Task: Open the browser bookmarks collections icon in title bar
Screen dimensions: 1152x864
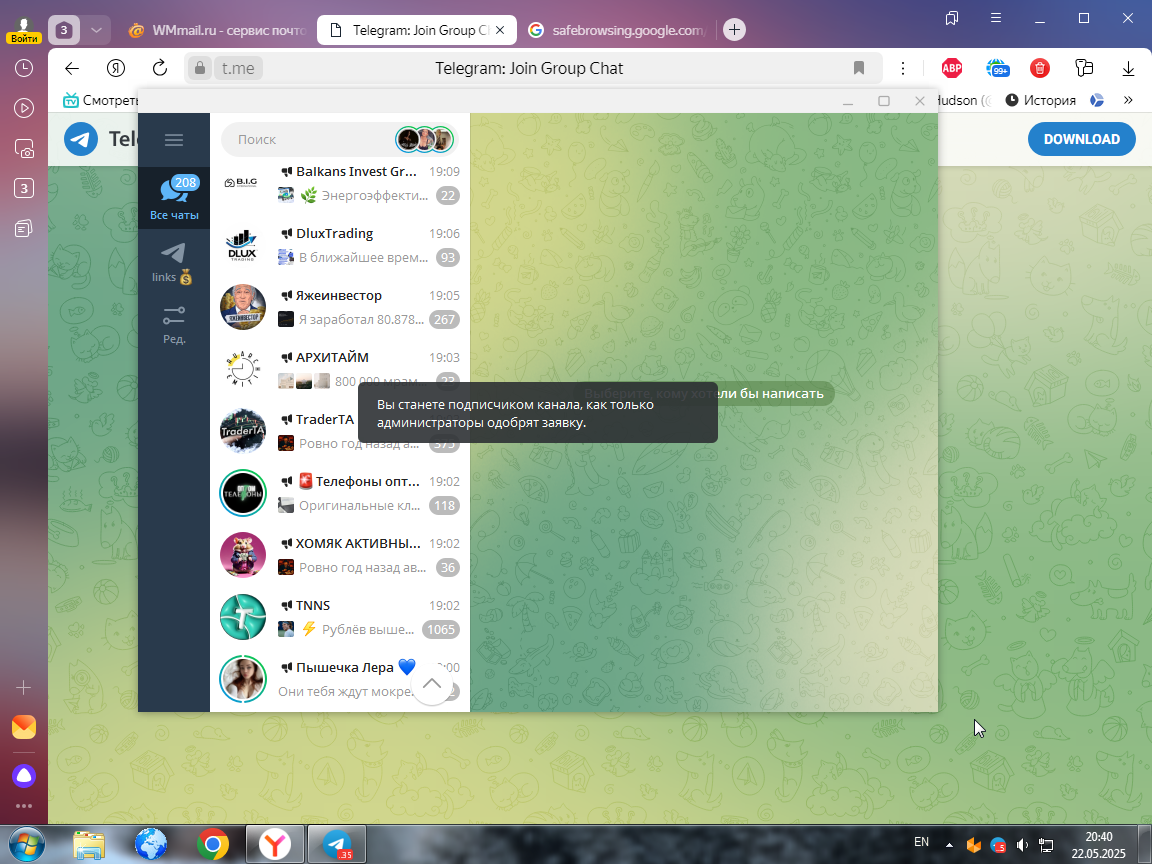Action: (x=951, y=18)
